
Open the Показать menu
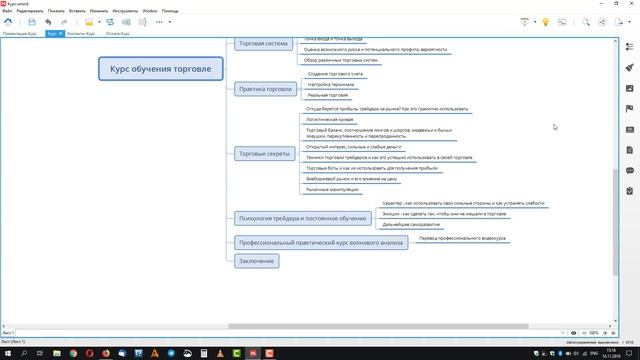(x=56, y=11)
